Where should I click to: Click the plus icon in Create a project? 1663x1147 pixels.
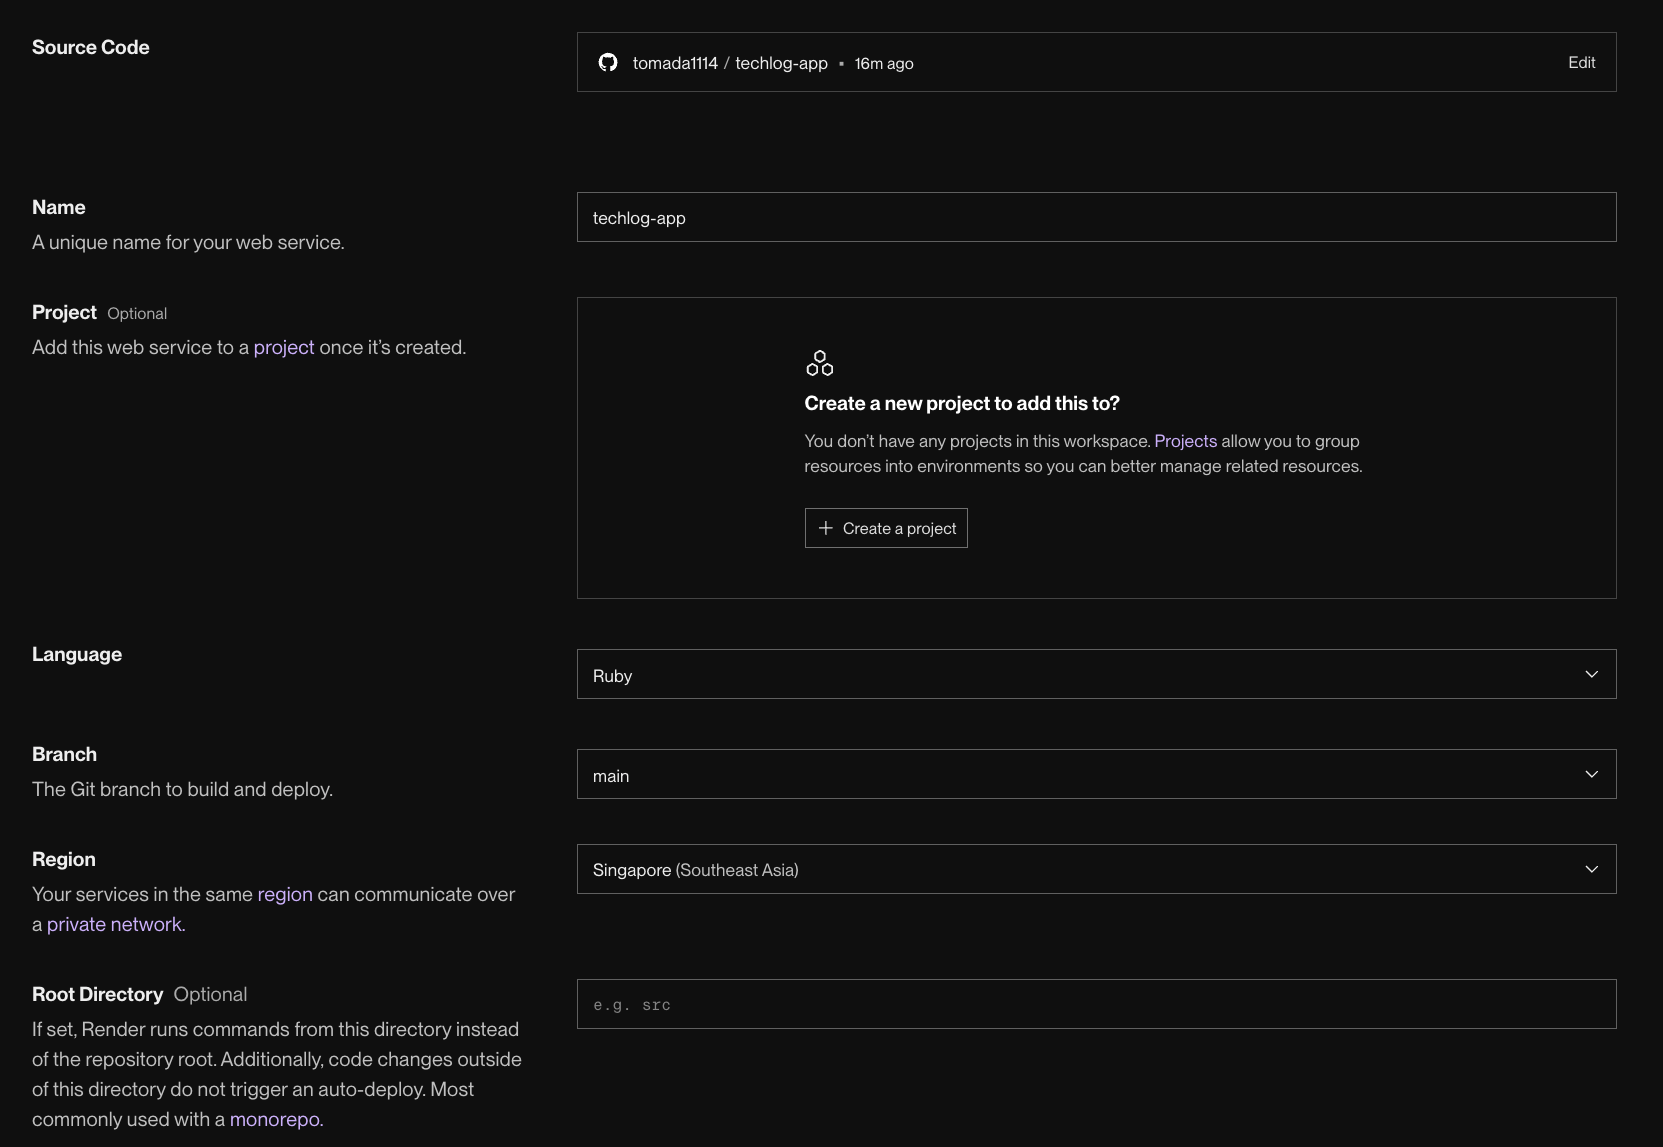825,528
